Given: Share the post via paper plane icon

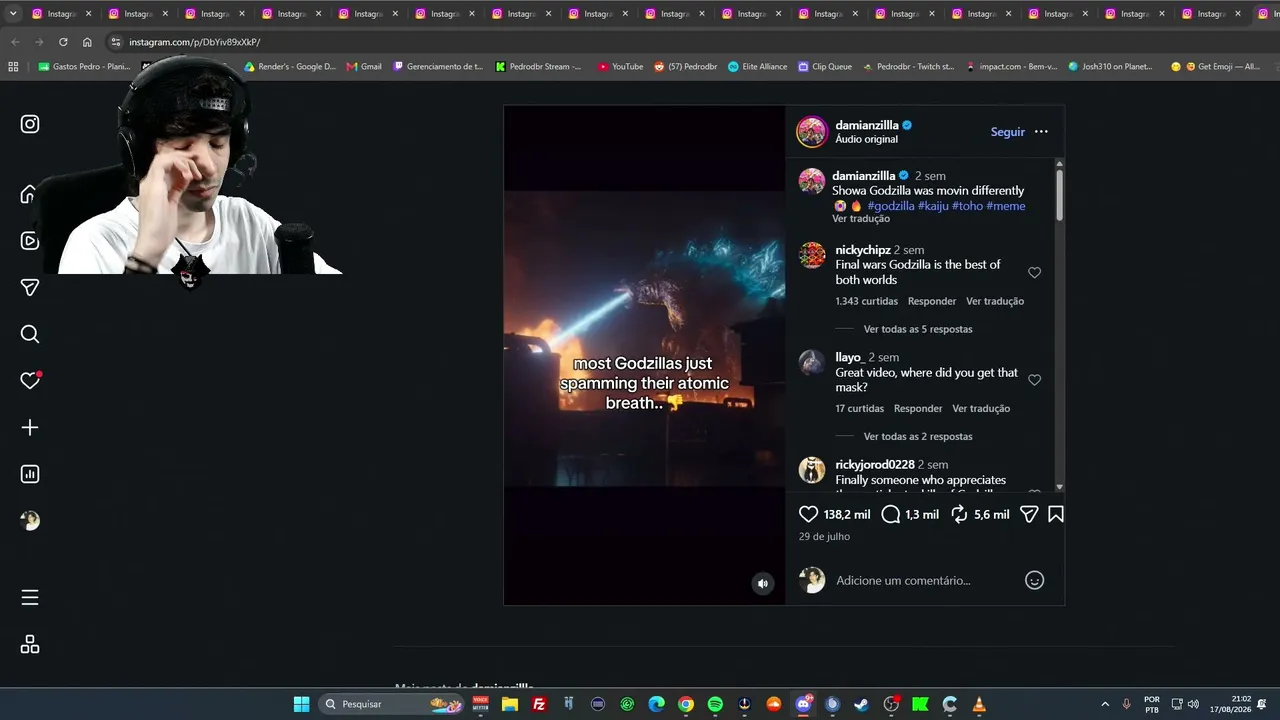Looking at the screenshot, I should click(1028, 514).
